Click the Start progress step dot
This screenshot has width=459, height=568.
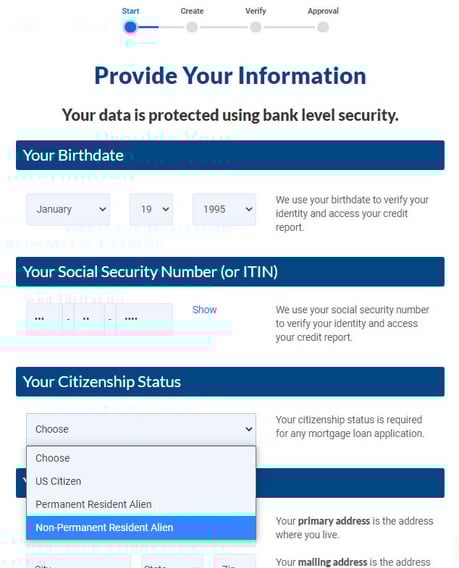tap(130, 27)
